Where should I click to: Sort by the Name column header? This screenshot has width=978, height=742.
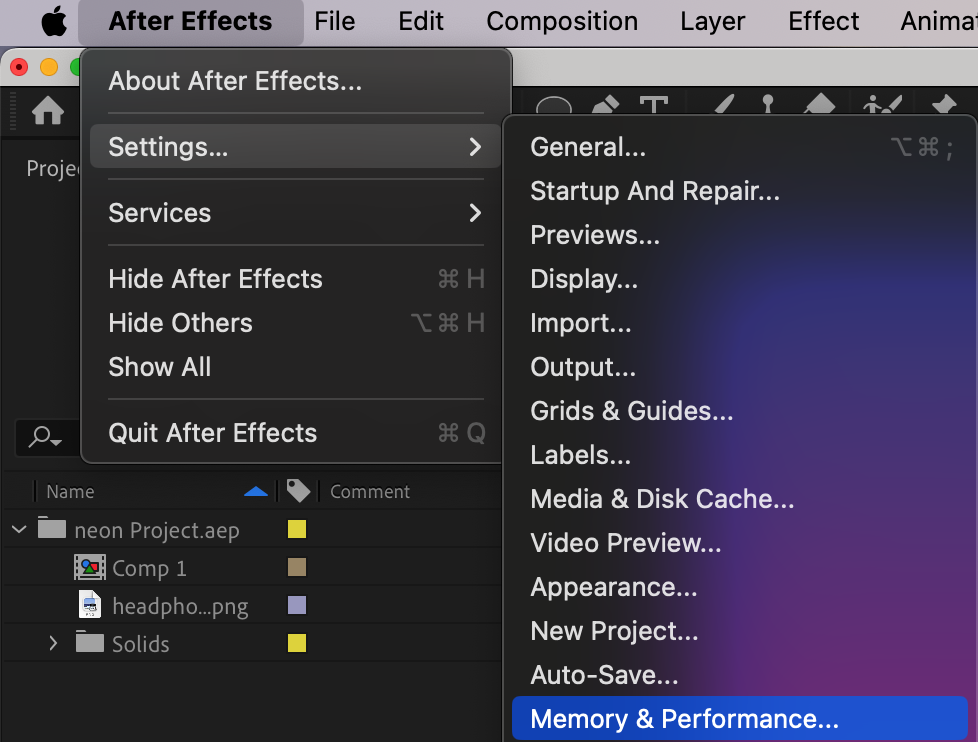pos(70,491)
